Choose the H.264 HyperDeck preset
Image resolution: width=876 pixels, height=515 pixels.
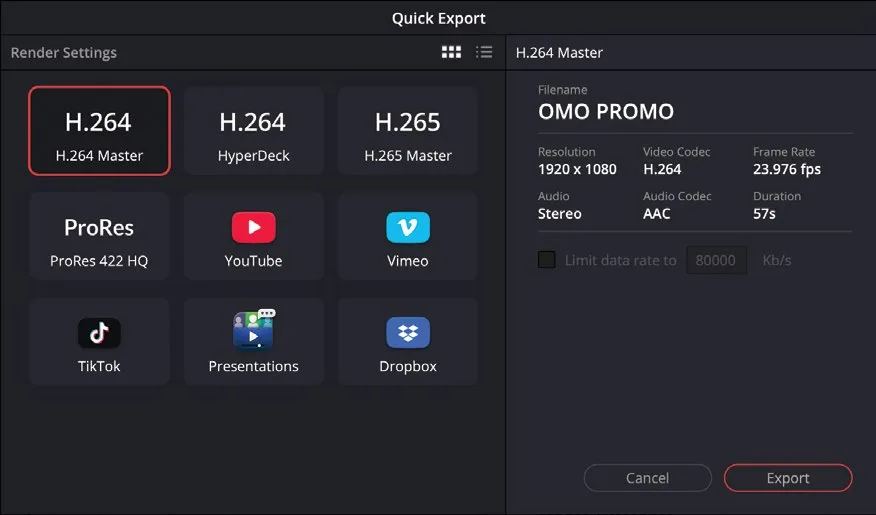(x=254, y=131)
